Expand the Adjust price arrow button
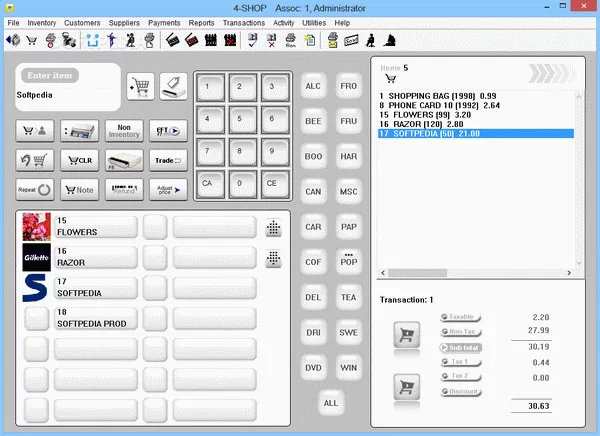Screen dimensions: 600x436 pos(167,189)
